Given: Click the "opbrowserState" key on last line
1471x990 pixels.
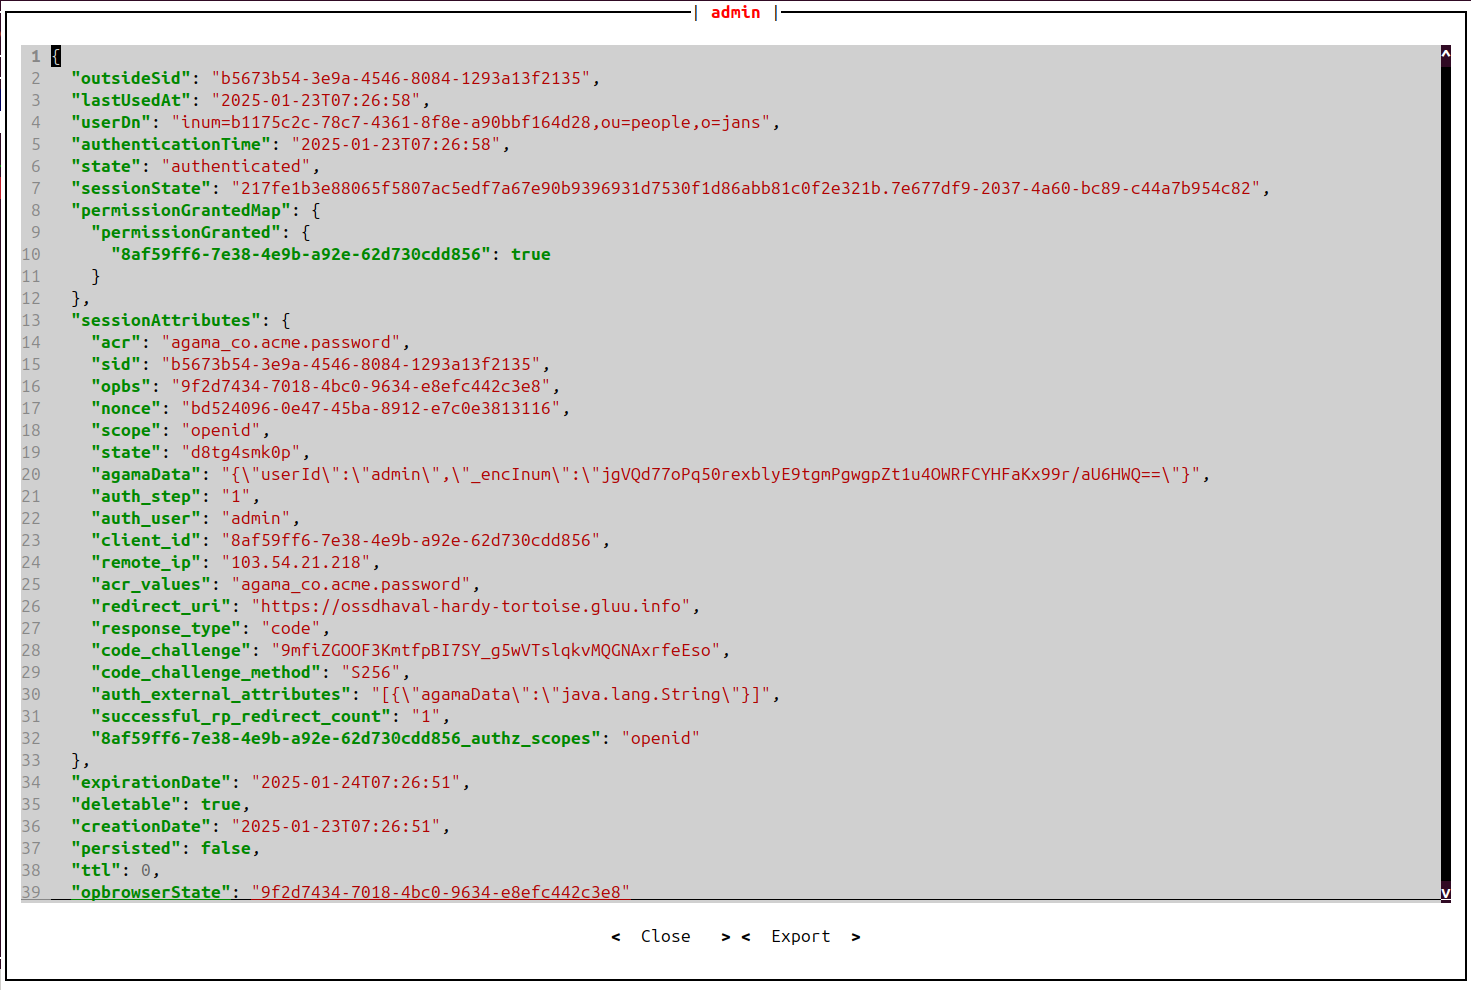Looking at the screenshot, I should (x=150, y=891).
